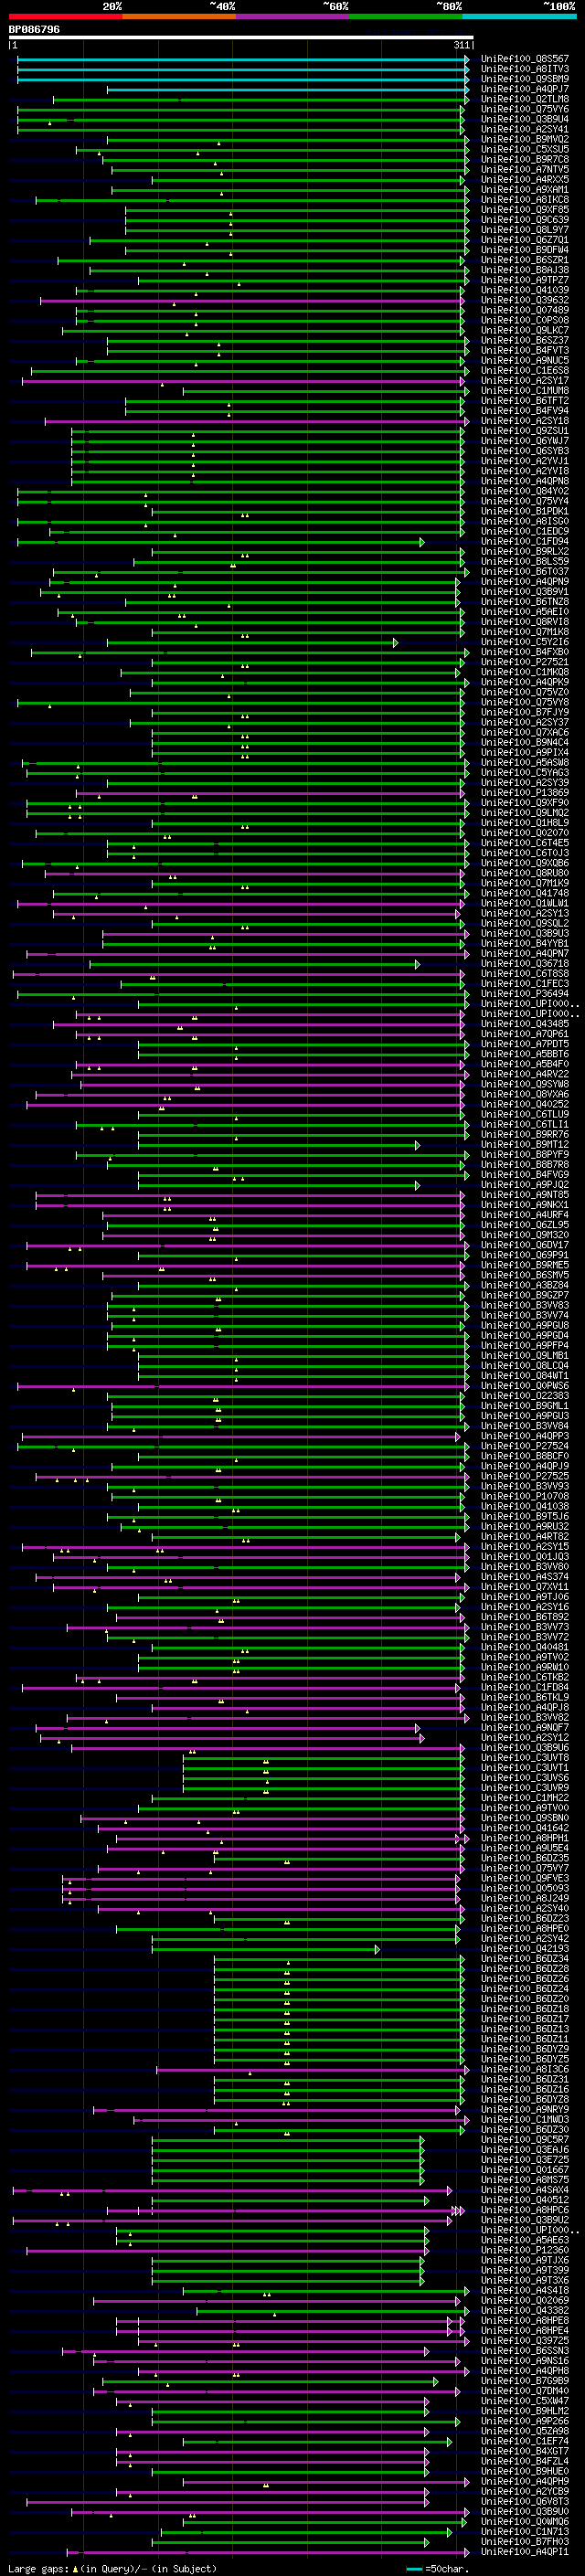The width and height of the screenshot is (585, 2576).
Task: Click on UniRef100_Q9LKC7 label
Action: click(x=524, y=330)
